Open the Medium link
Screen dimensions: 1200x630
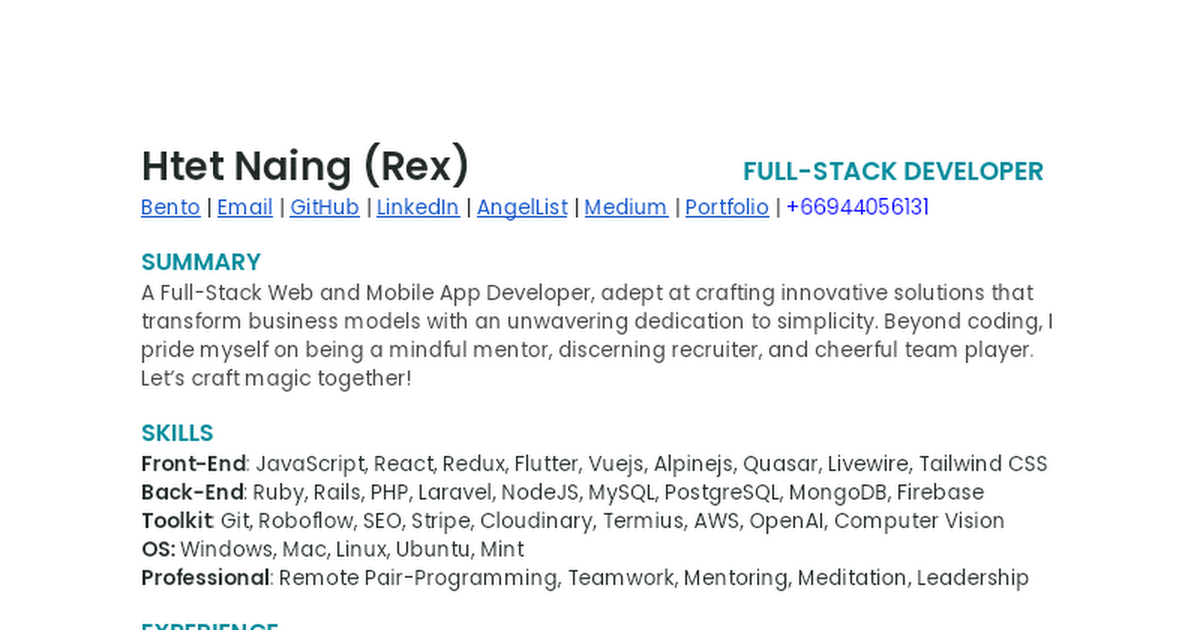click(x=626, y=207)
